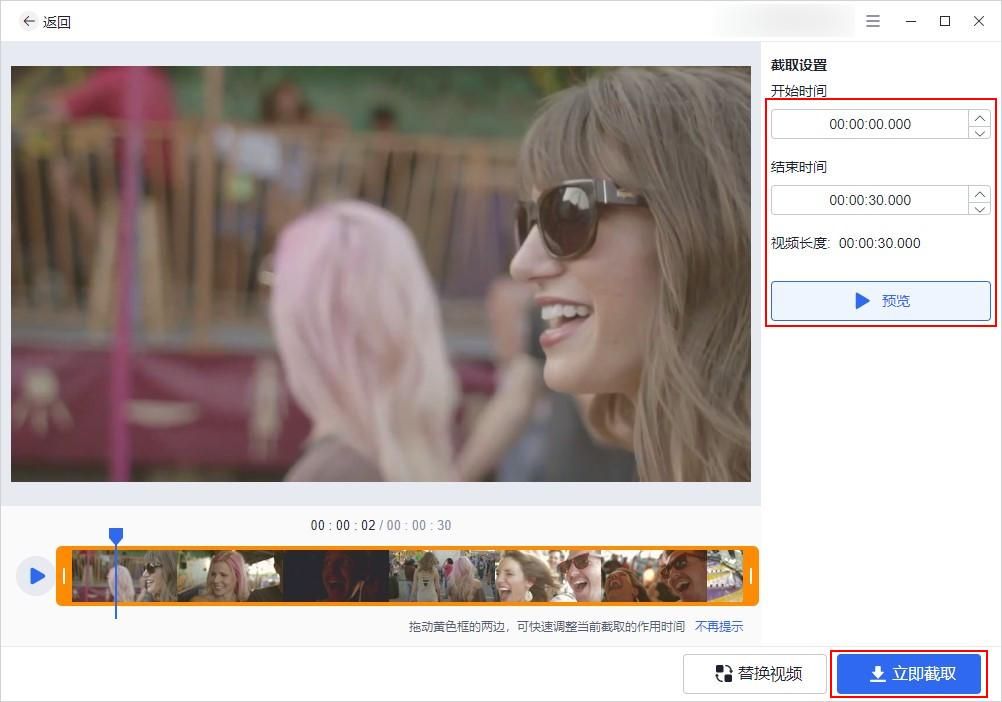Decrease the start time with down arrow
1002x702 pixels.
(980, 132)
